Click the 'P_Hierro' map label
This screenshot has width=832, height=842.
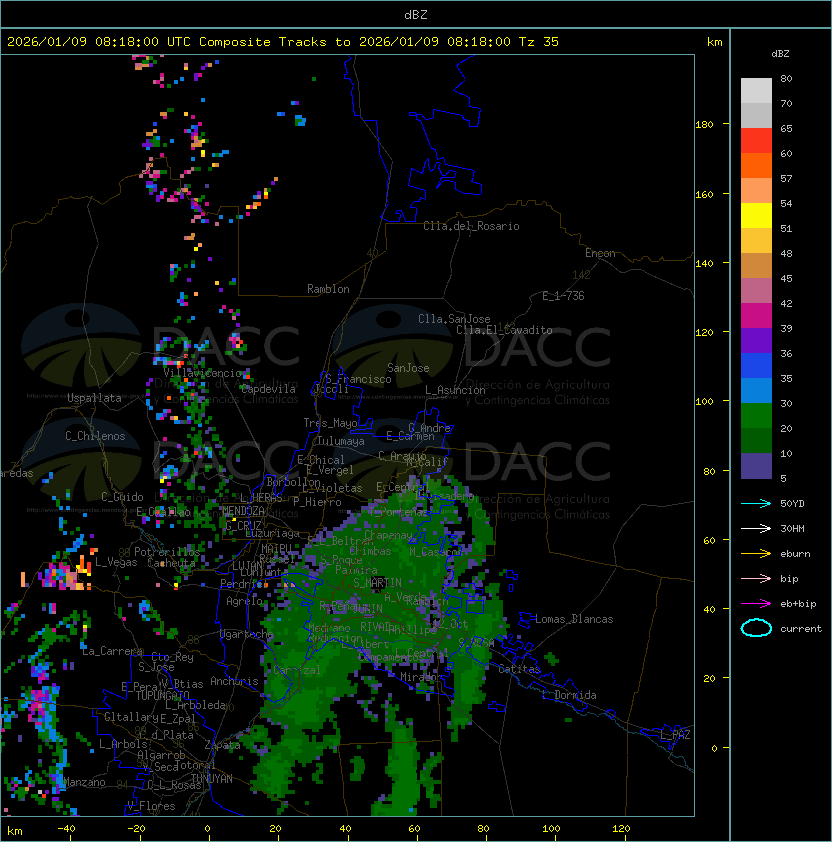point(317,502)
